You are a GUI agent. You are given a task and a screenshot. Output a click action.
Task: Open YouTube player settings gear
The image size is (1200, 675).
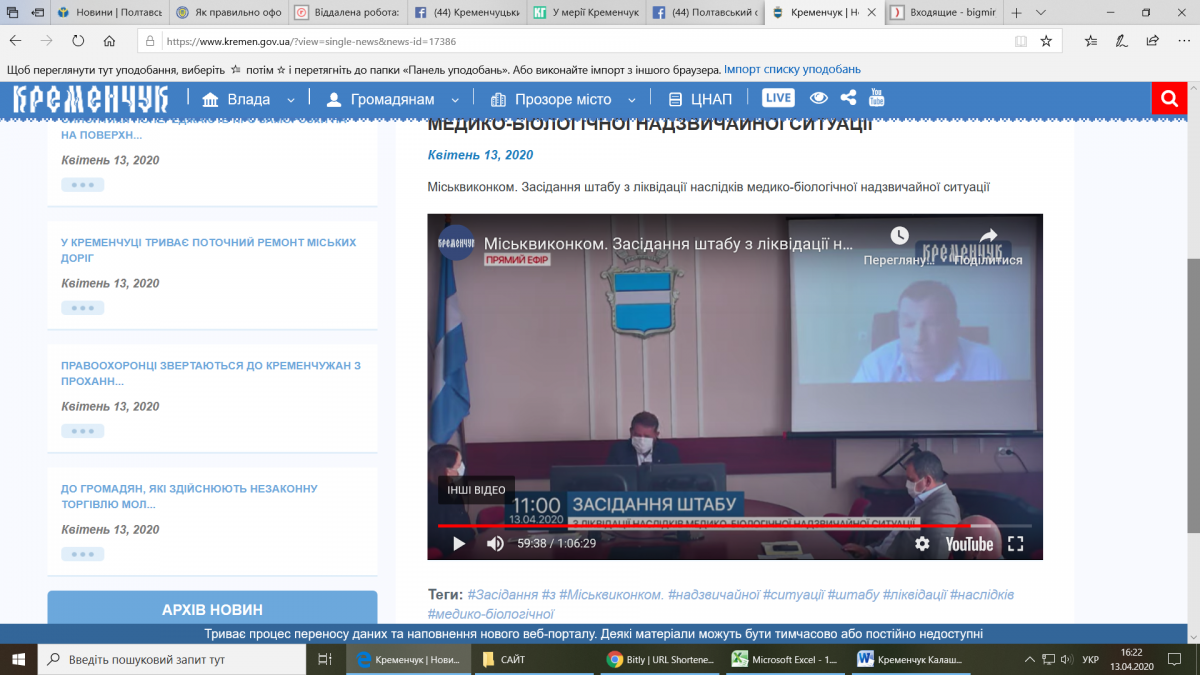(922, 544)
